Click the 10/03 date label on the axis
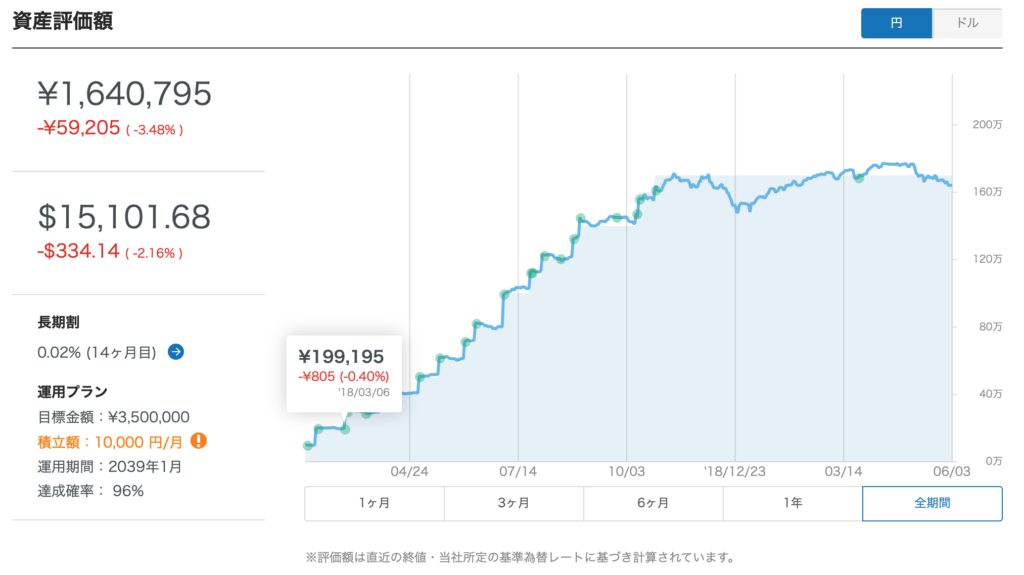Screen dimensions: 1024x575 (626, 471)
